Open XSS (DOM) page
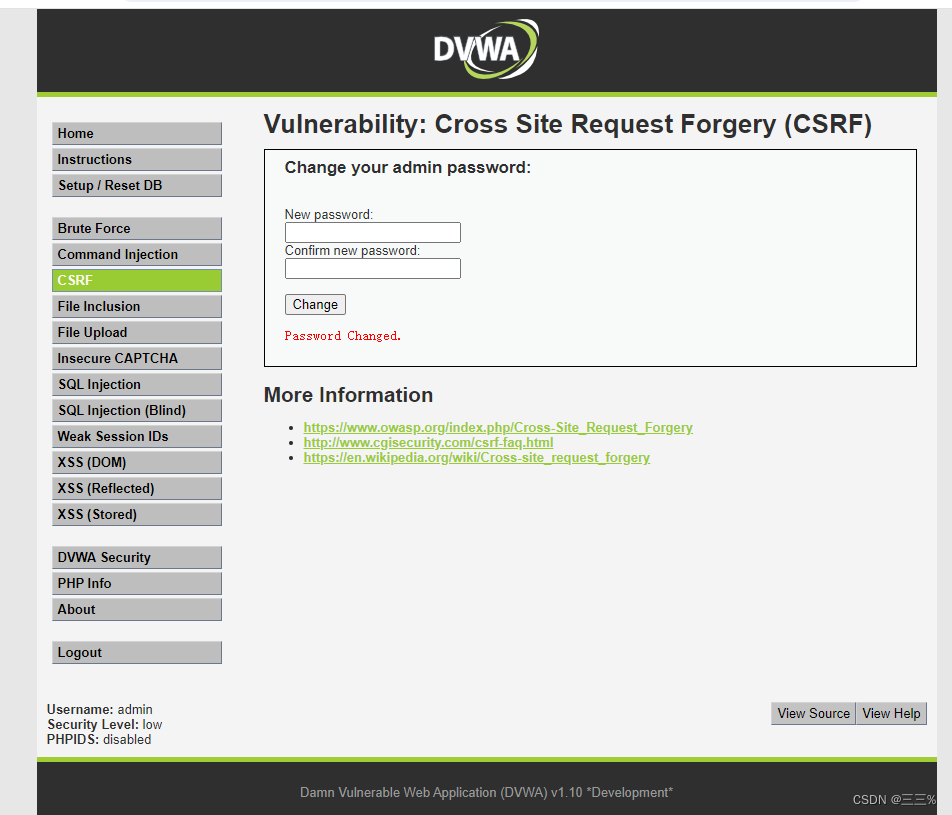Image resolution: width=952 pixels, height=815 pixels. (x=137, y=463)
